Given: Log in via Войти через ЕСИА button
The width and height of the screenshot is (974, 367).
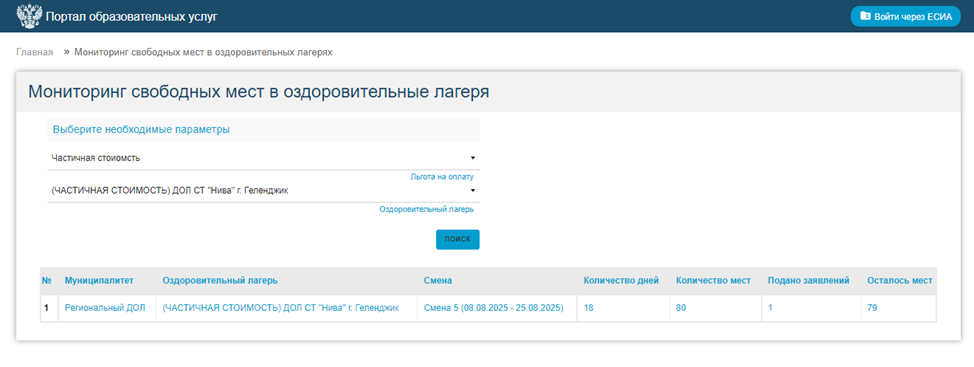Looking at the screenshot, I should [905, 17].
